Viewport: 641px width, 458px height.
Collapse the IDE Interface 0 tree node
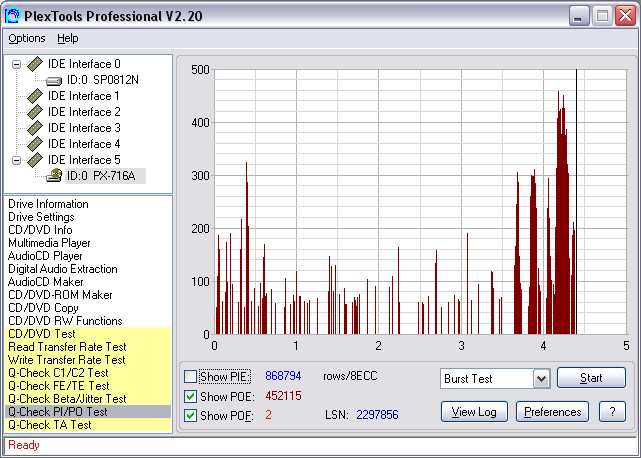(16, 64)
